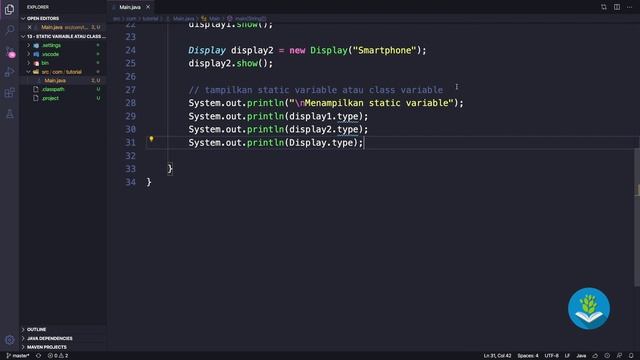Click display2.type on line 30
Screen dimensions: 640x360
coord(324,129)
